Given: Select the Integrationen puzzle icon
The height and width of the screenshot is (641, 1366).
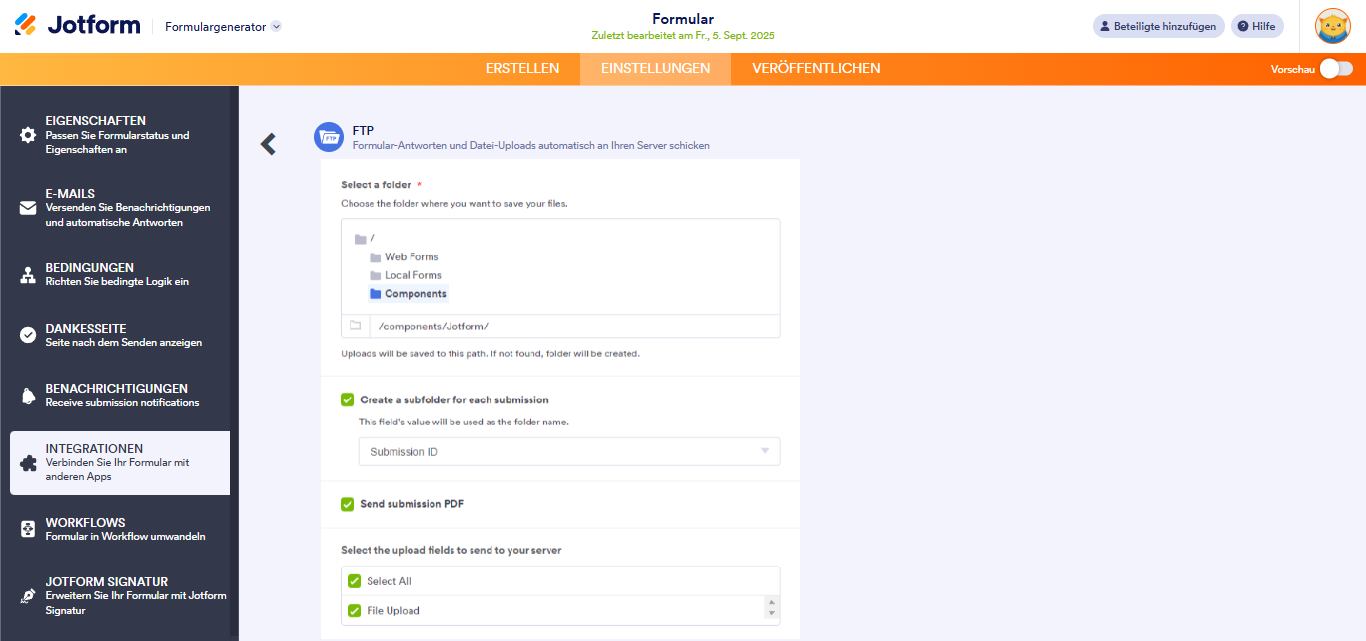Looking at the screenshot, I should point(27,462).
